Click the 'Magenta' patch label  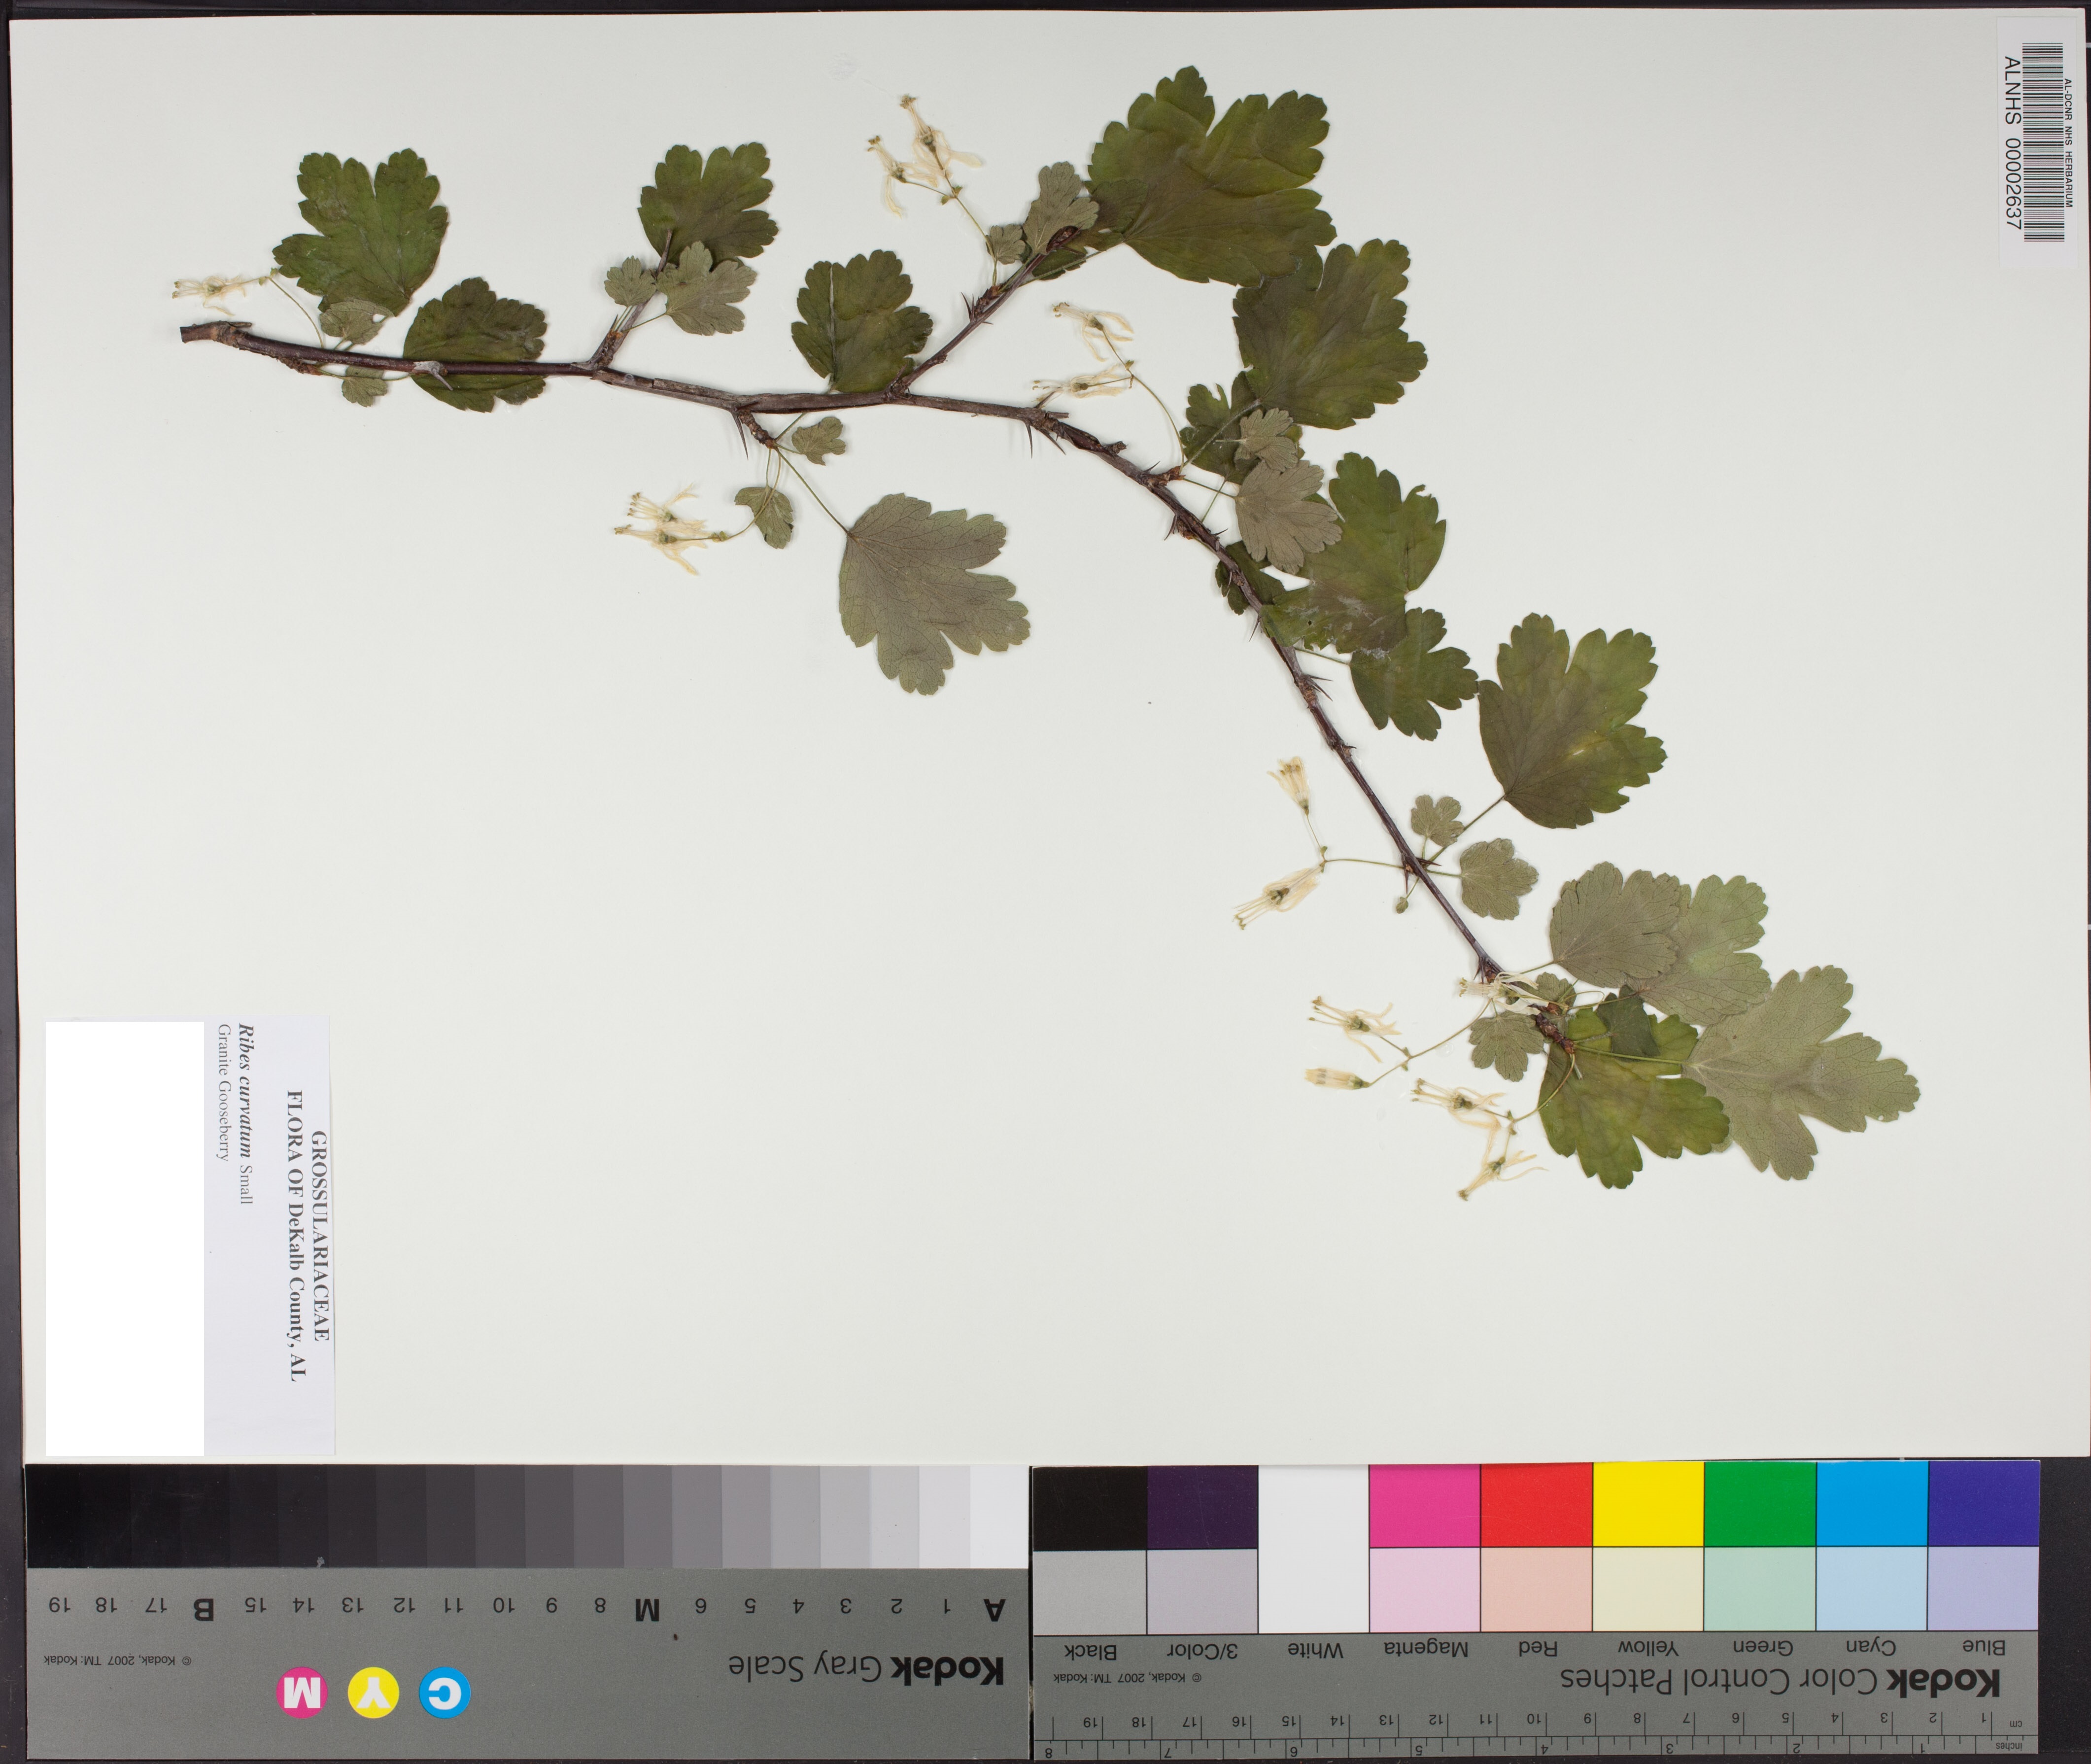coord(1425,1648)
